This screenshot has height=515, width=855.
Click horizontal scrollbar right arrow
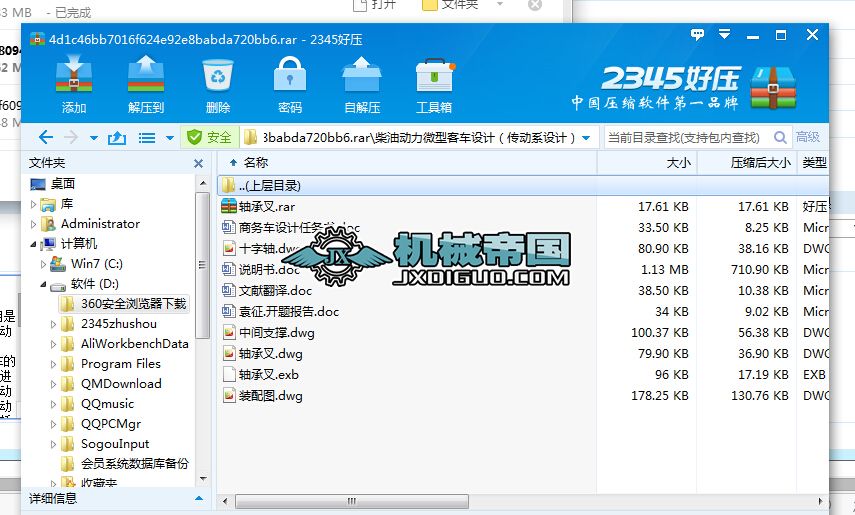[820, 501]
